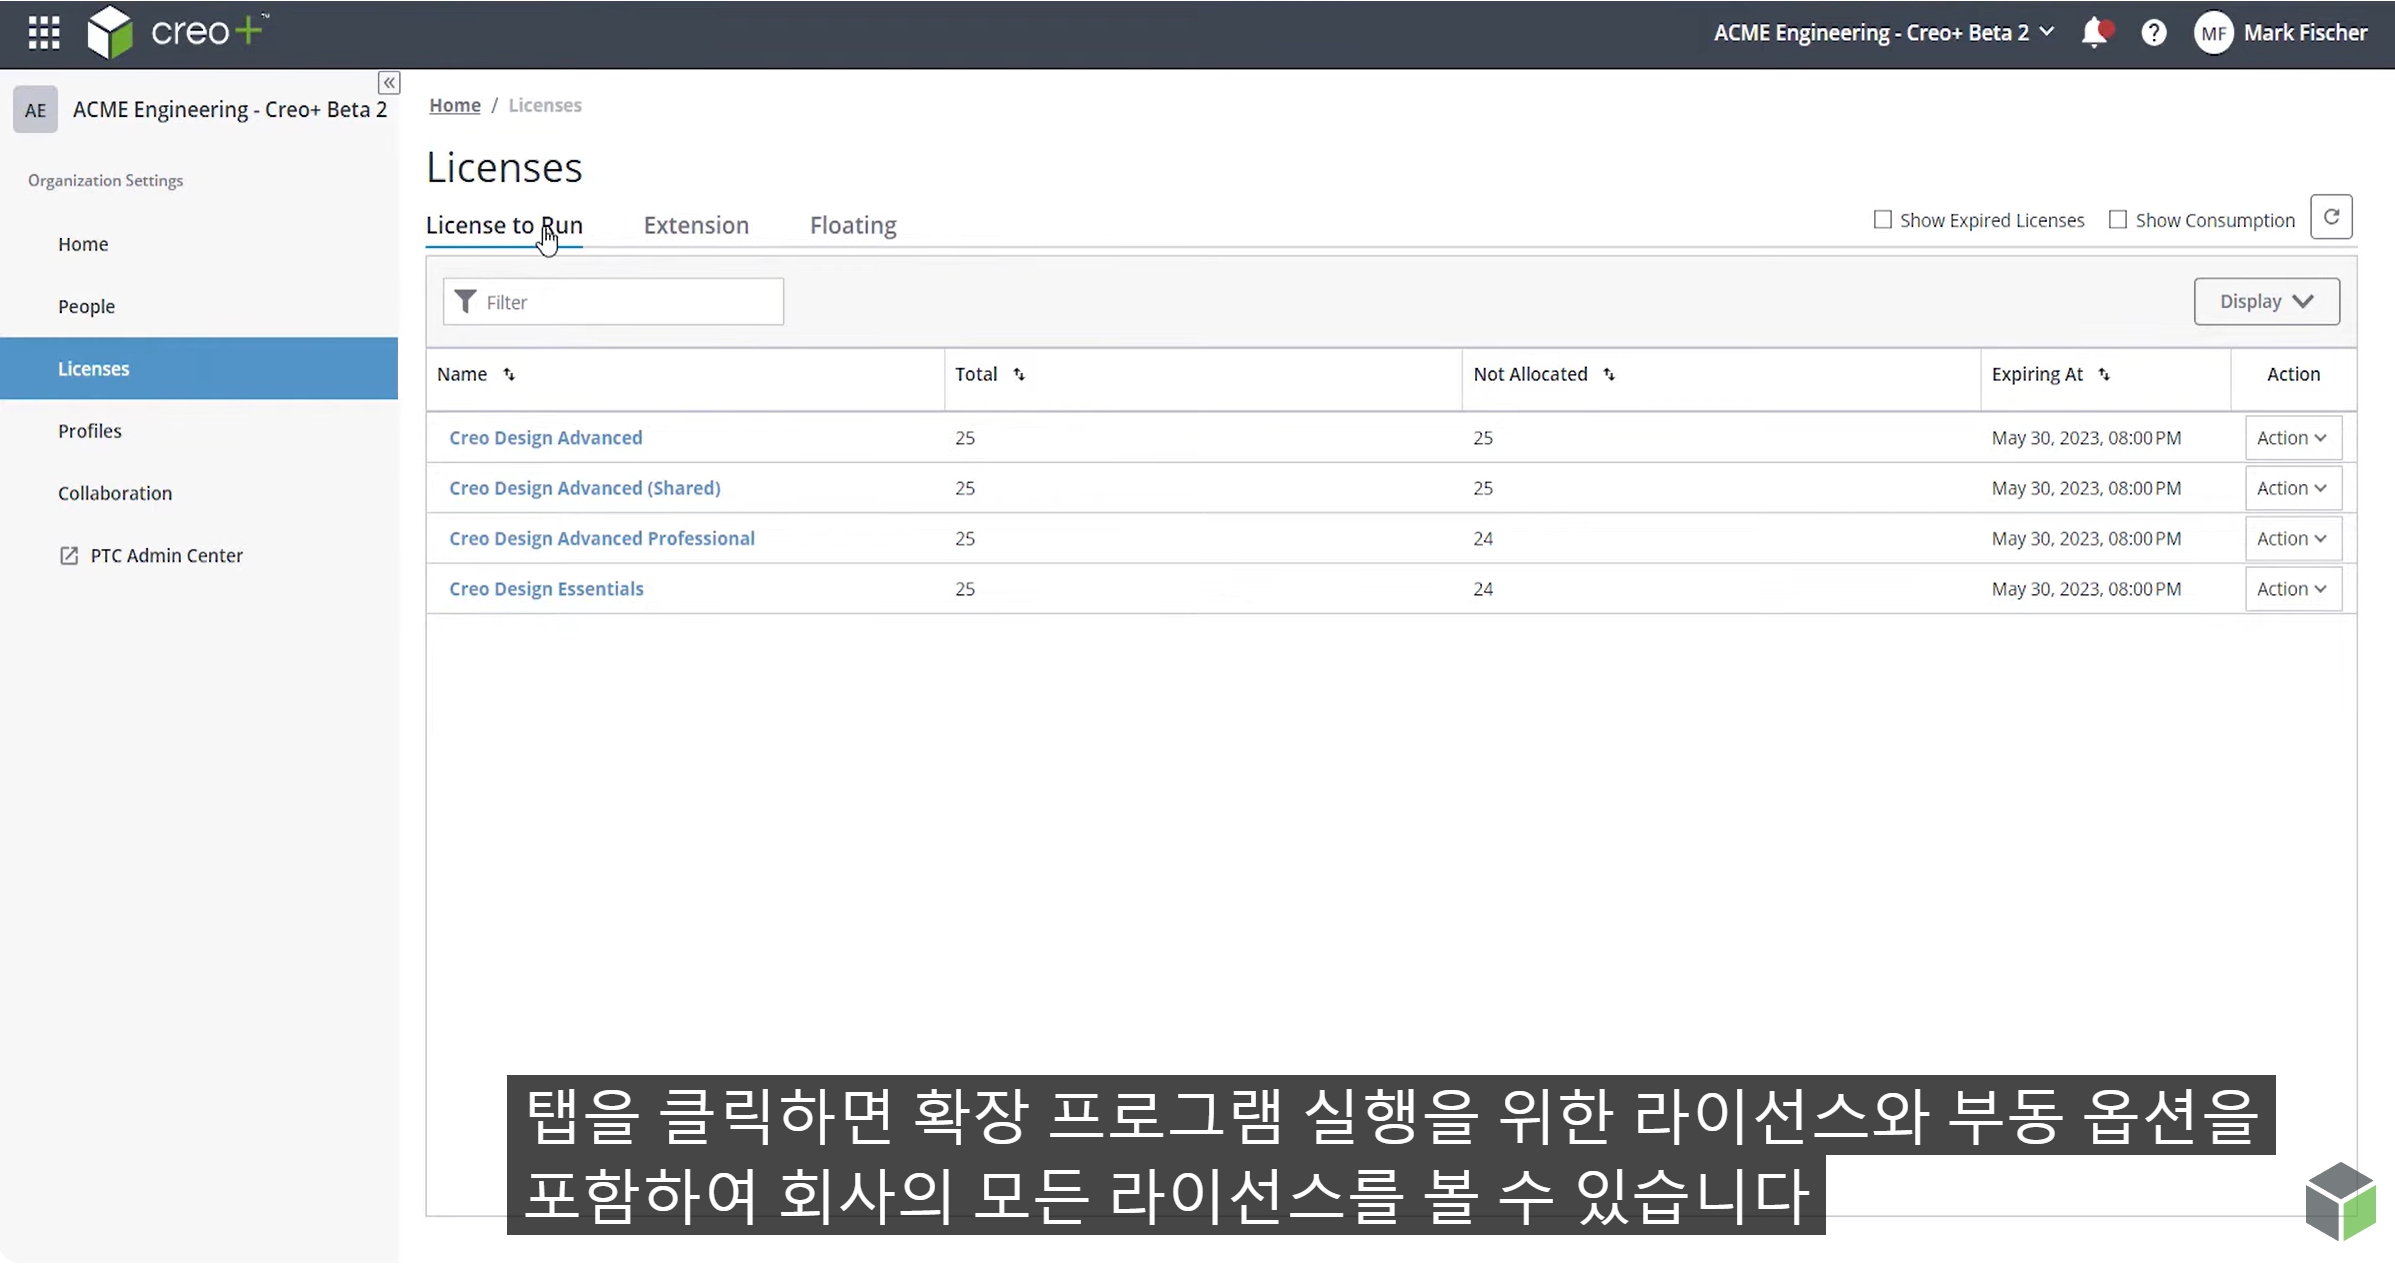
Task: Click Total value for Creo Design Advanced (Shared)
Action: (x=965, y=488)
